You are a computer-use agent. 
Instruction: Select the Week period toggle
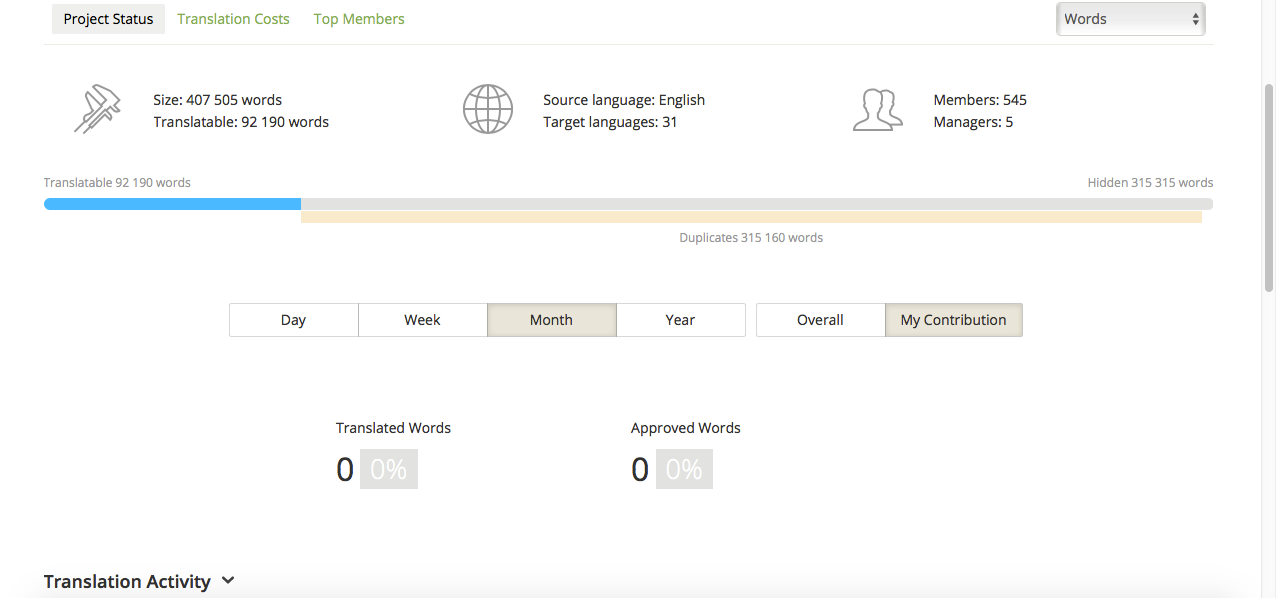pos(422,320)
